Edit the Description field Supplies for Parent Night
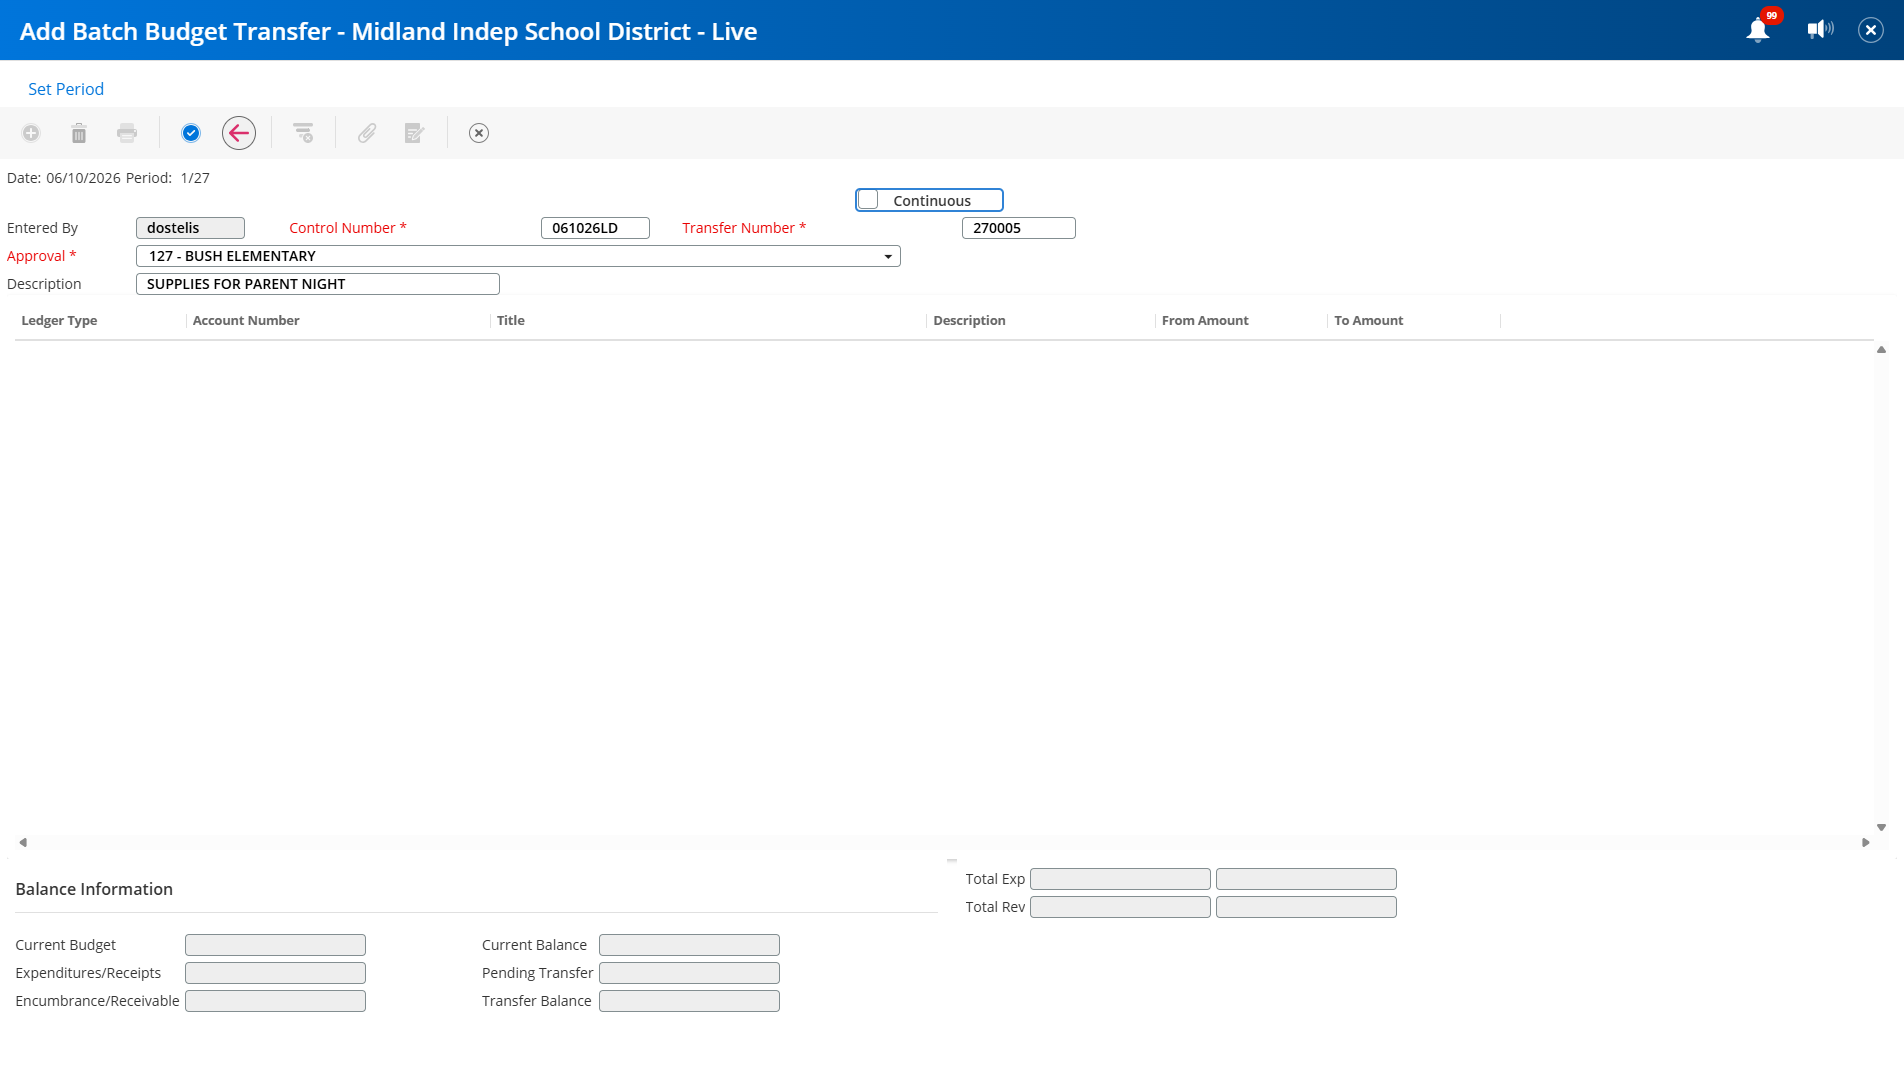 click(317, 284)
